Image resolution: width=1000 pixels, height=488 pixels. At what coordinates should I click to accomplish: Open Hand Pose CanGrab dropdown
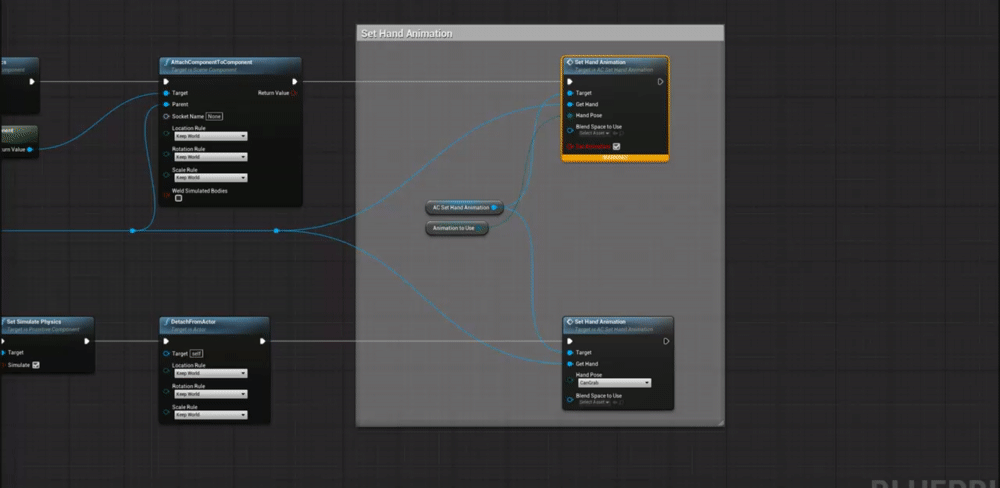(614, 383)
